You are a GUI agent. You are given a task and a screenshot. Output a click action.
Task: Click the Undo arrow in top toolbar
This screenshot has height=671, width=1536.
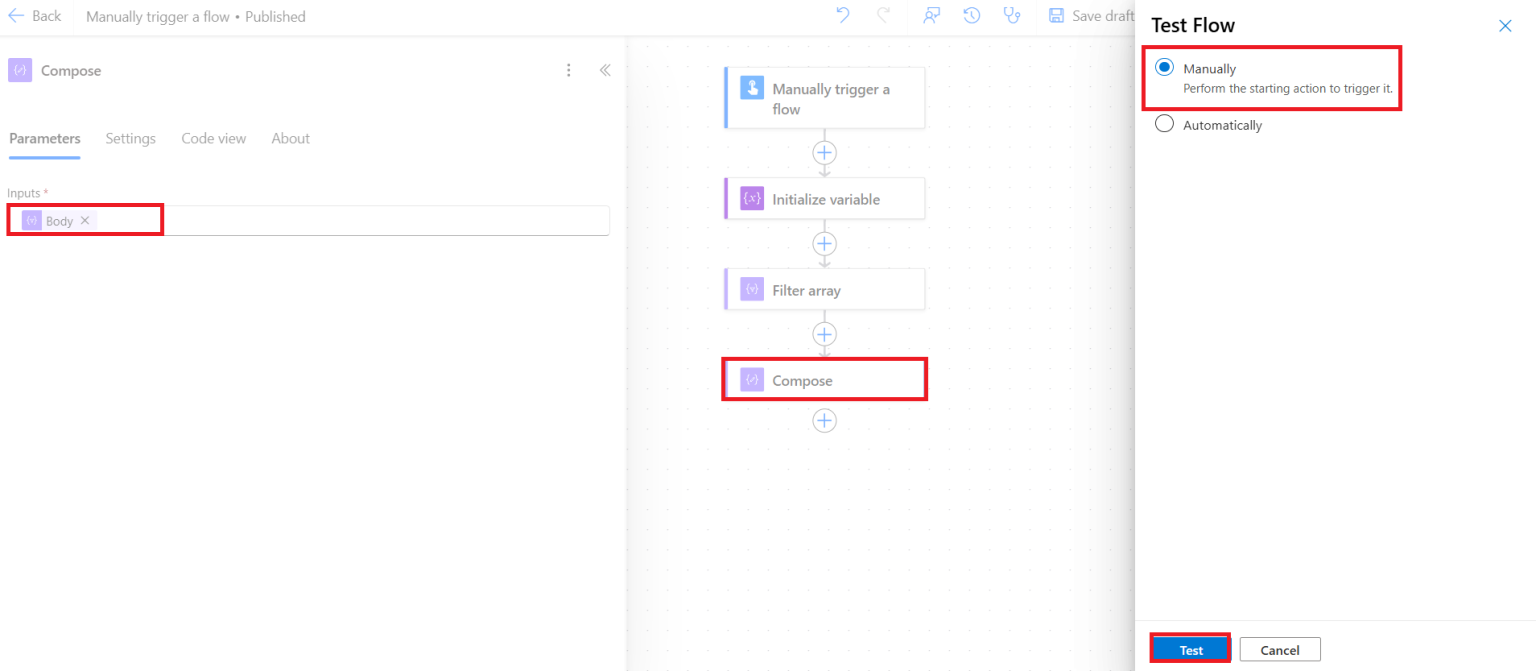click(x=843, y=15)
